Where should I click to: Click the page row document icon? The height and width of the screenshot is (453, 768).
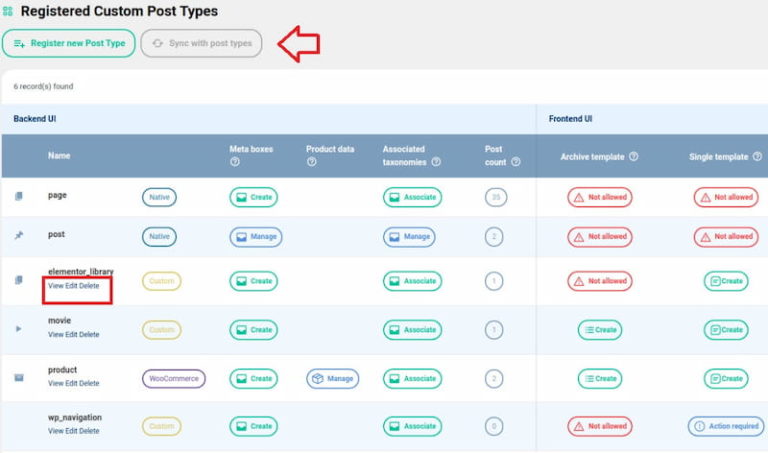tap(19, 196)
